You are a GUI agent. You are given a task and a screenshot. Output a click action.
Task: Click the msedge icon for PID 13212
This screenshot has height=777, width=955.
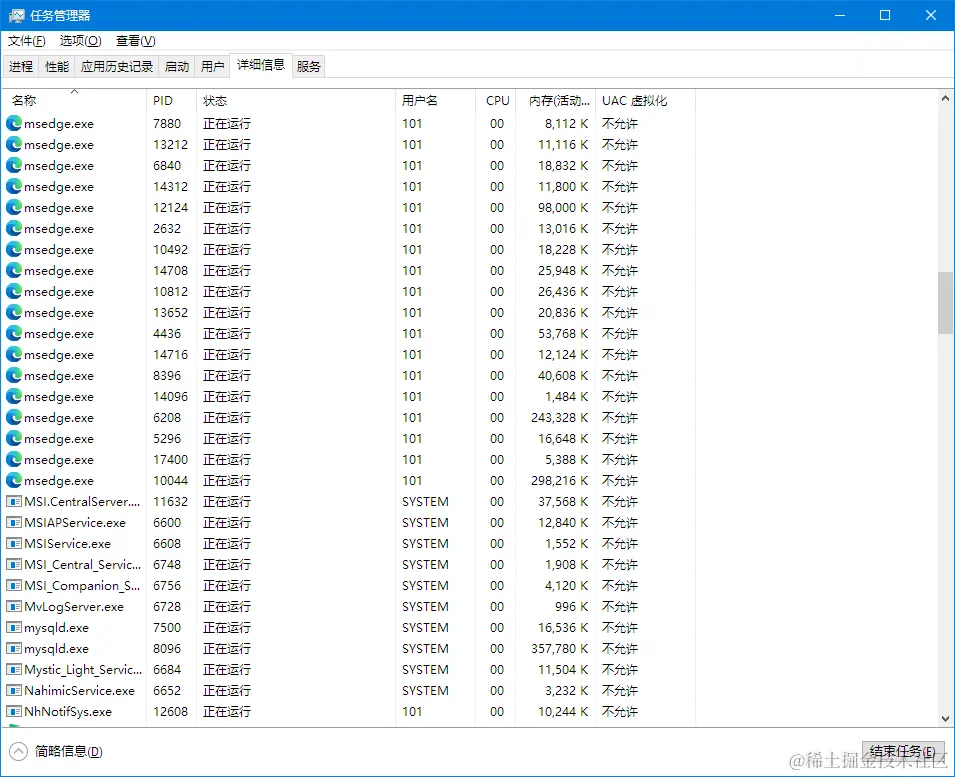14,144
